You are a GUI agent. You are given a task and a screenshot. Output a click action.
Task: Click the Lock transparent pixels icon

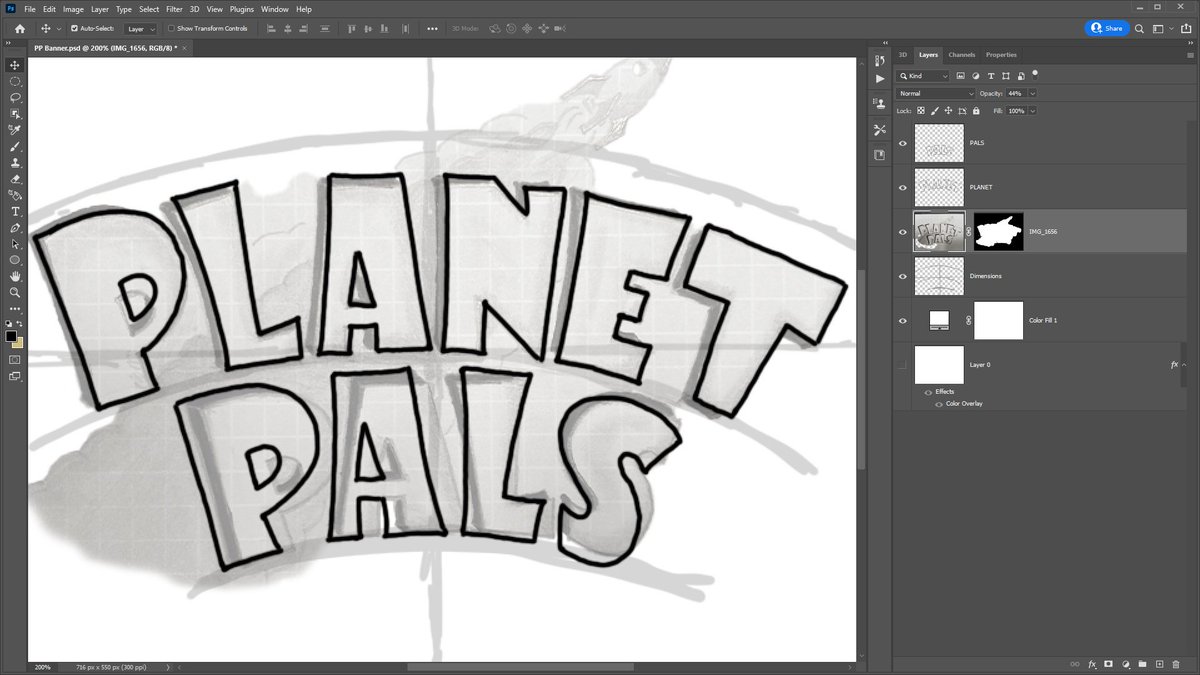[920, 111]
